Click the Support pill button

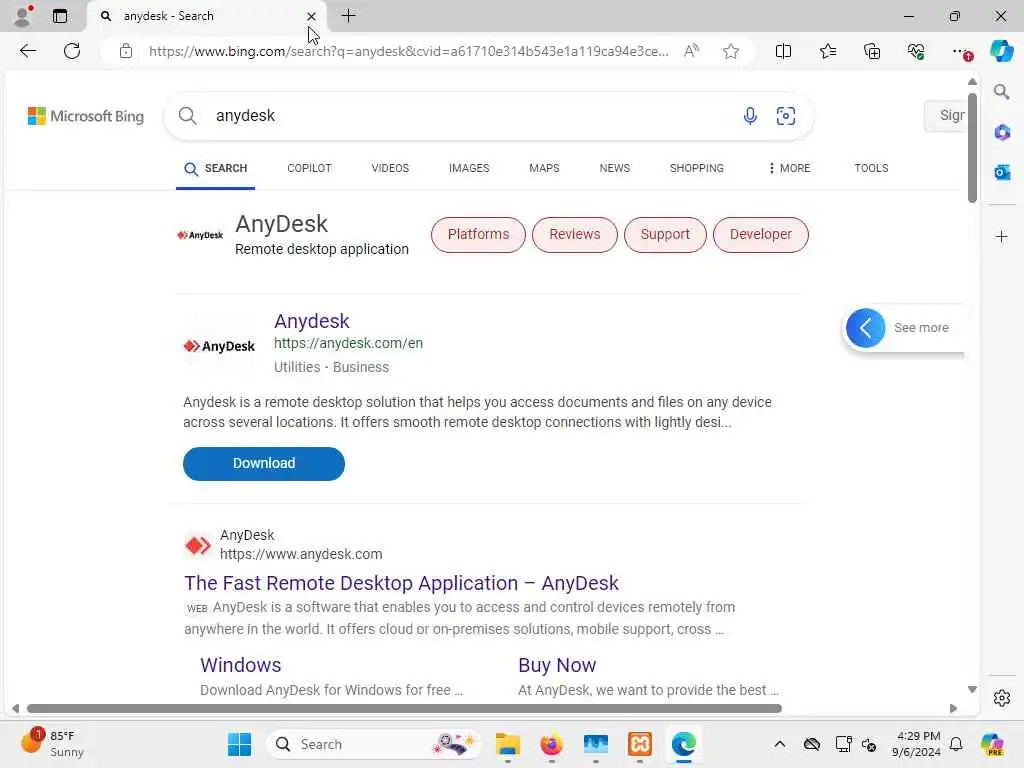coord(665,234)
